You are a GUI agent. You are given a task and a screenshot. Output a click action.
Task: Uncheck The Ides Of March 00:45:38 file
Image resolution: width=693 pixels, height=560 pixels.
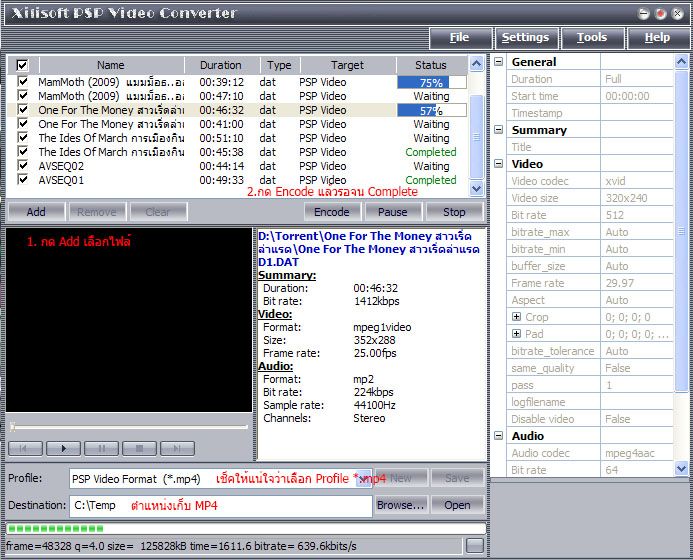click(x=23, y=152)
